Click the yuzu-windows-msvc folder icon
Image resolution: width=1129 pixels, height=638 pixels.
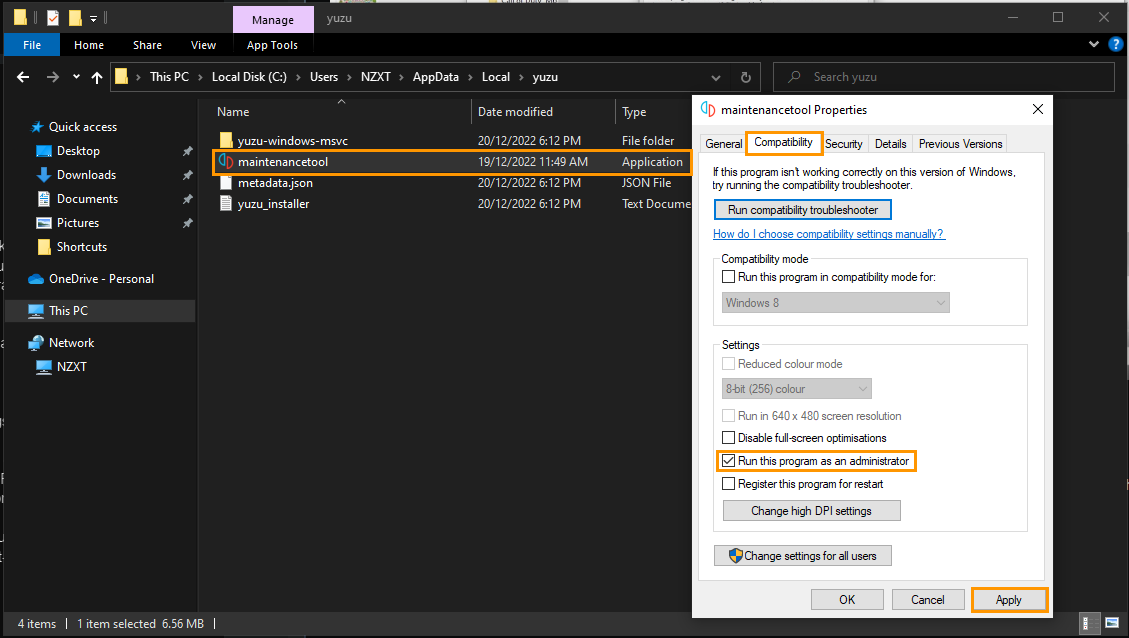[226, 140]
